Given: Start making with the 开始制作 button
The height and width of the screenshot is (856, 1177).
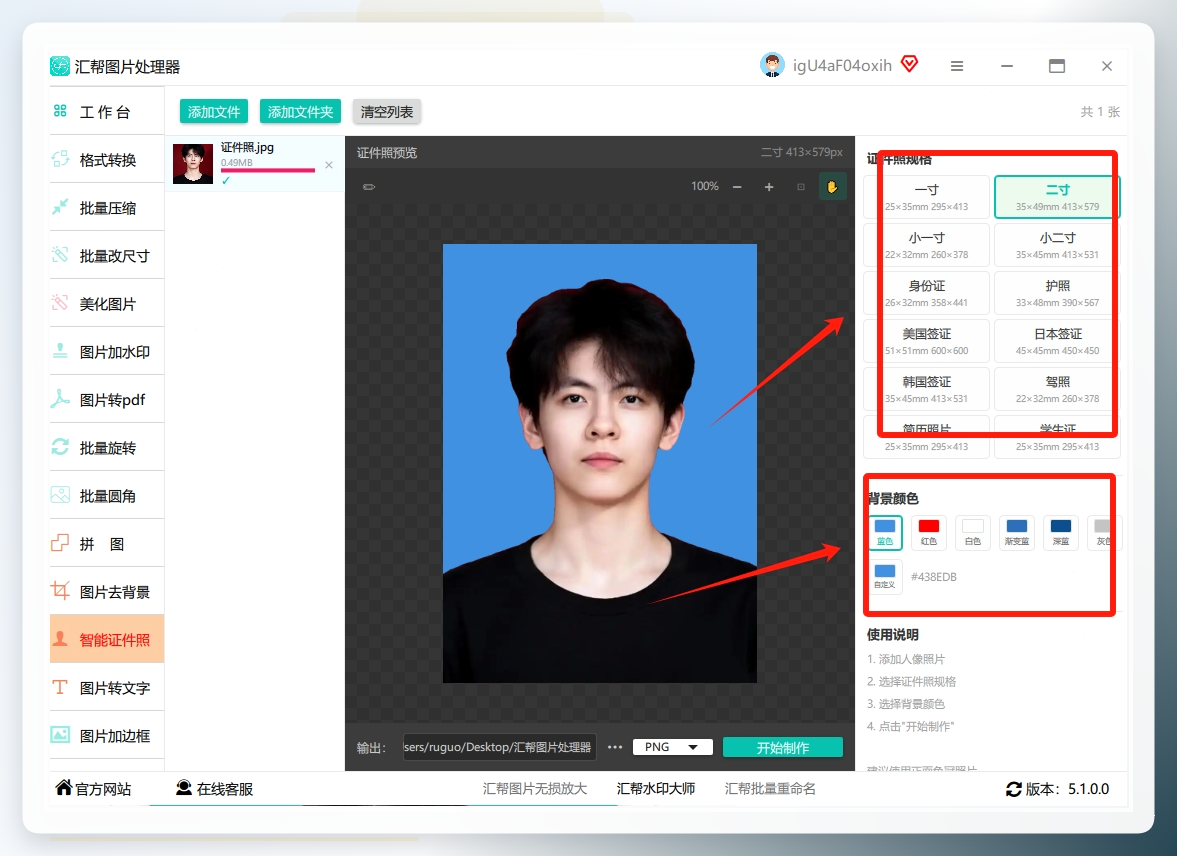Looking at the screenshot, I should pyautogui.click(x=782, y=748).
